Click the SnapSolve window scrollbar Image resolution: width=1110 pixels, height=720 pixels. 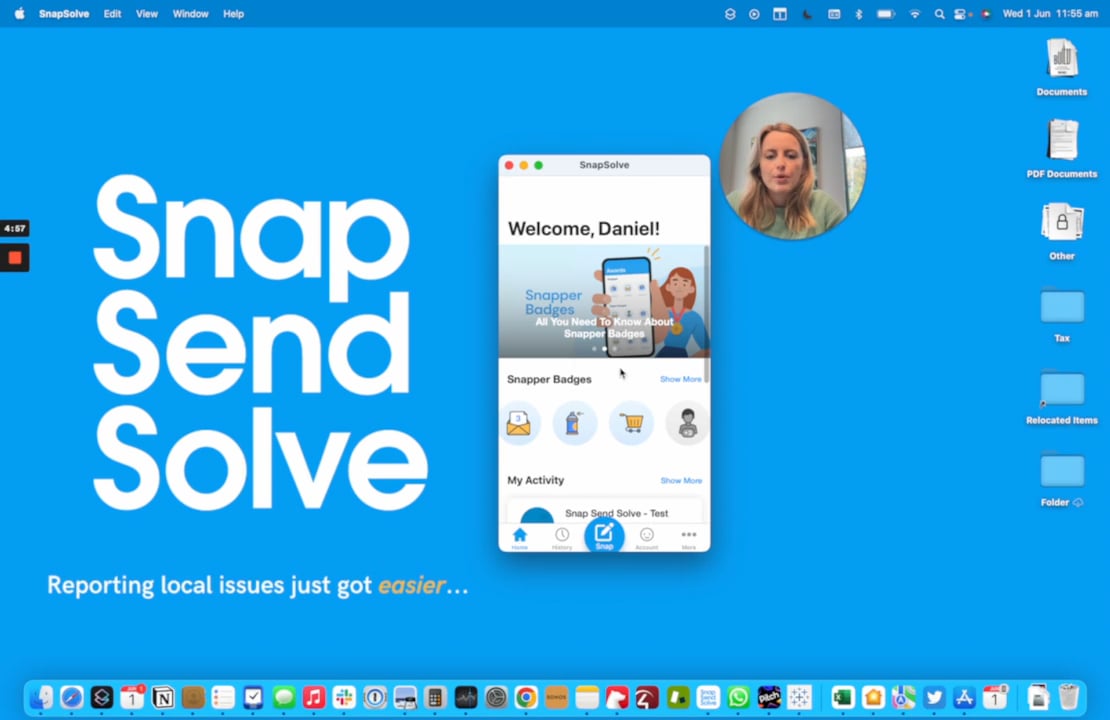click(x=706, y=315)
